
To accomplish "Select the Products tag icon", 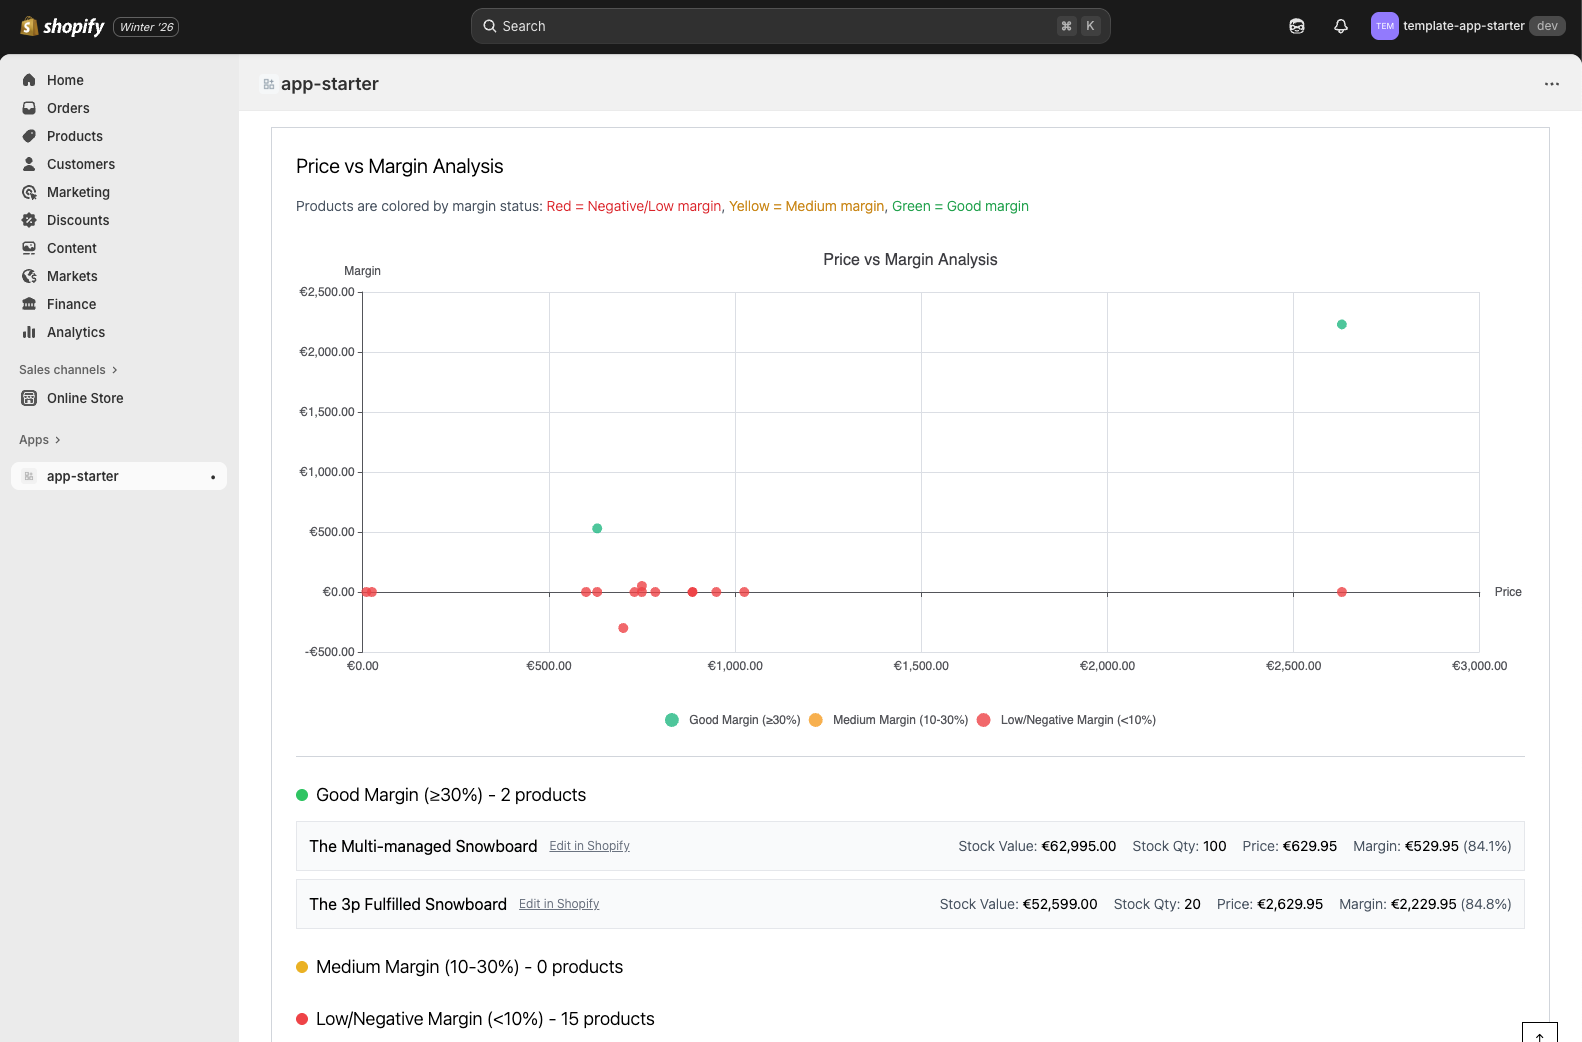I will tap(29, 136).
